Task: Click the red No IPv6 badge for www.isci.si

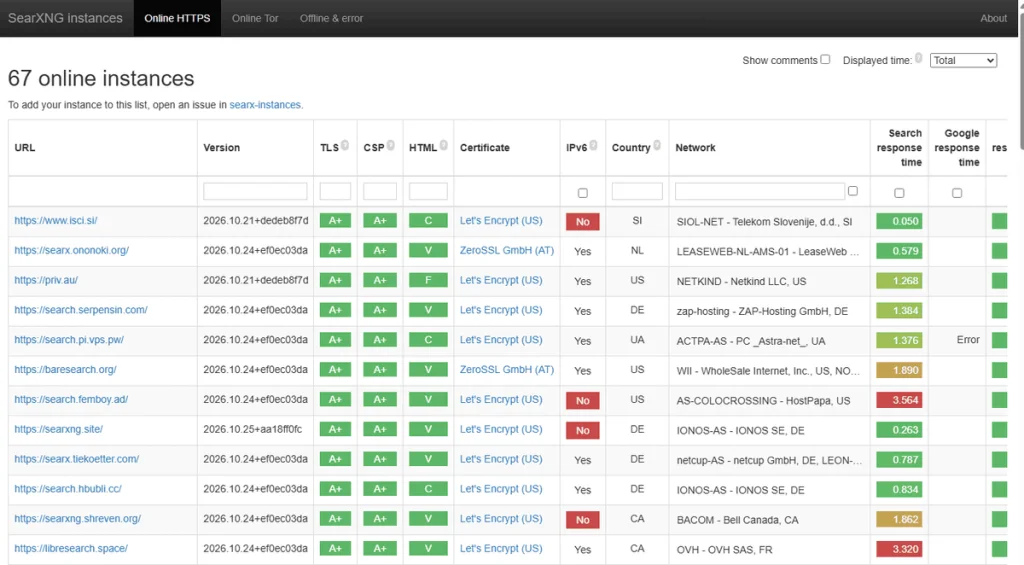Action: click(x=583, y=221)
